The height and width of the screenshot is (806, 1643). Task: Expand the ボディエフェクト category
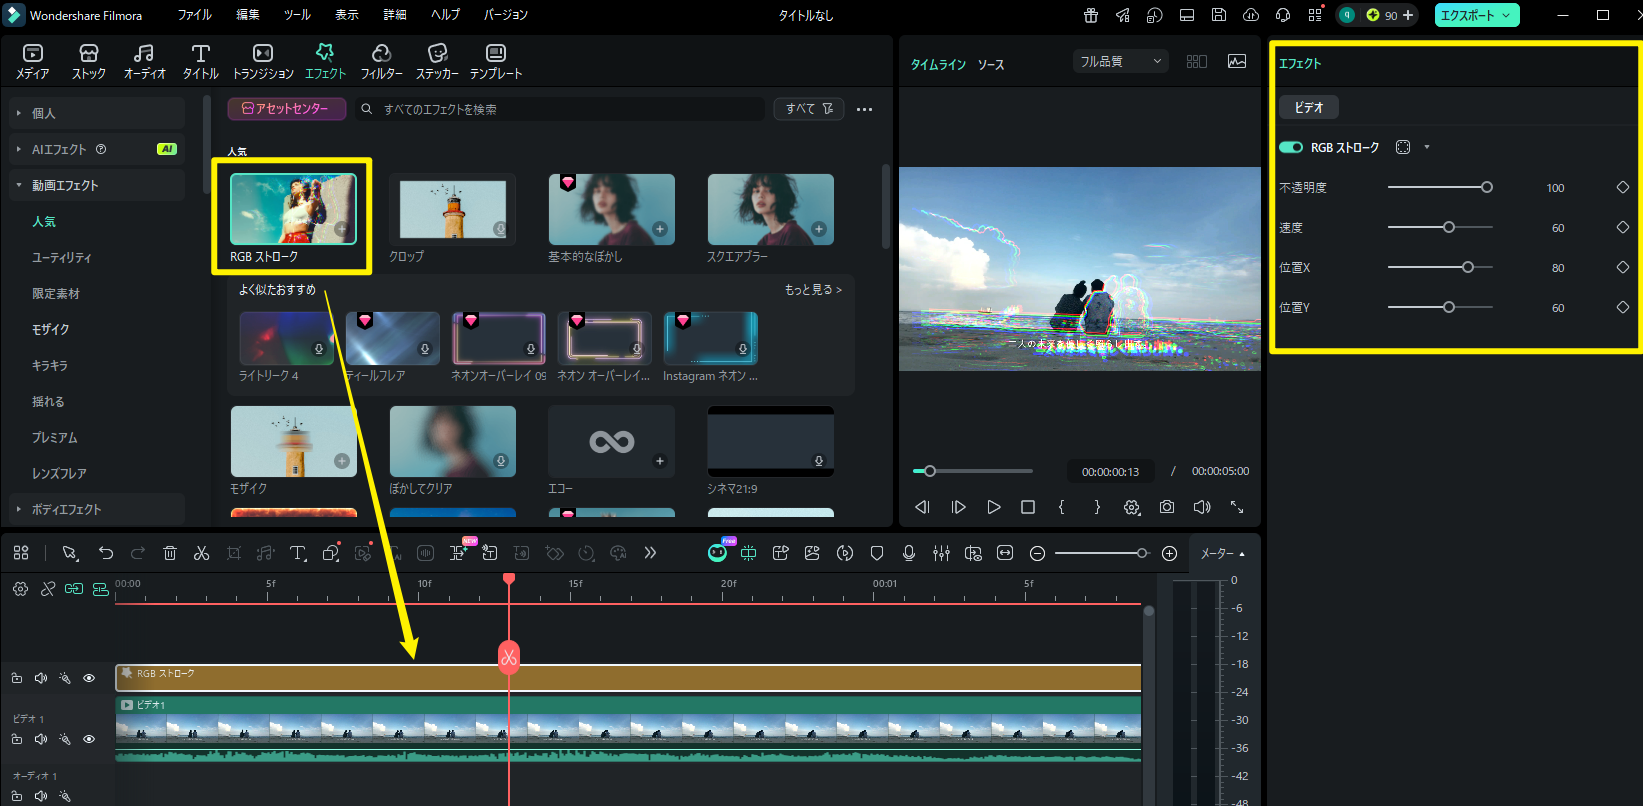[97, 509]
